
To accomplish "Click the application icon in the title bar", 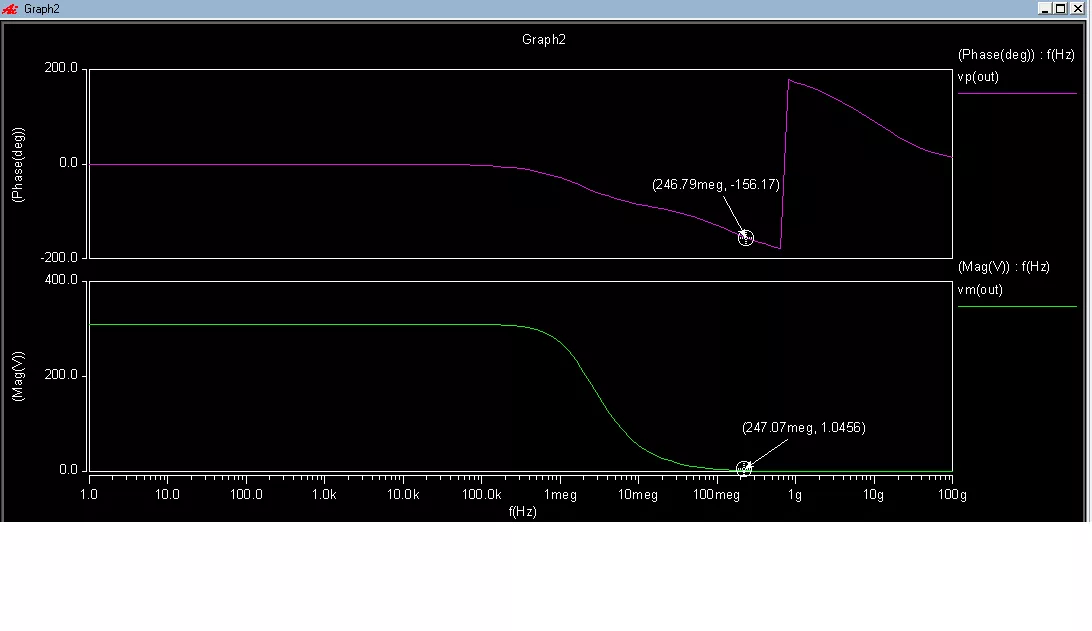I will click(10, 8).
